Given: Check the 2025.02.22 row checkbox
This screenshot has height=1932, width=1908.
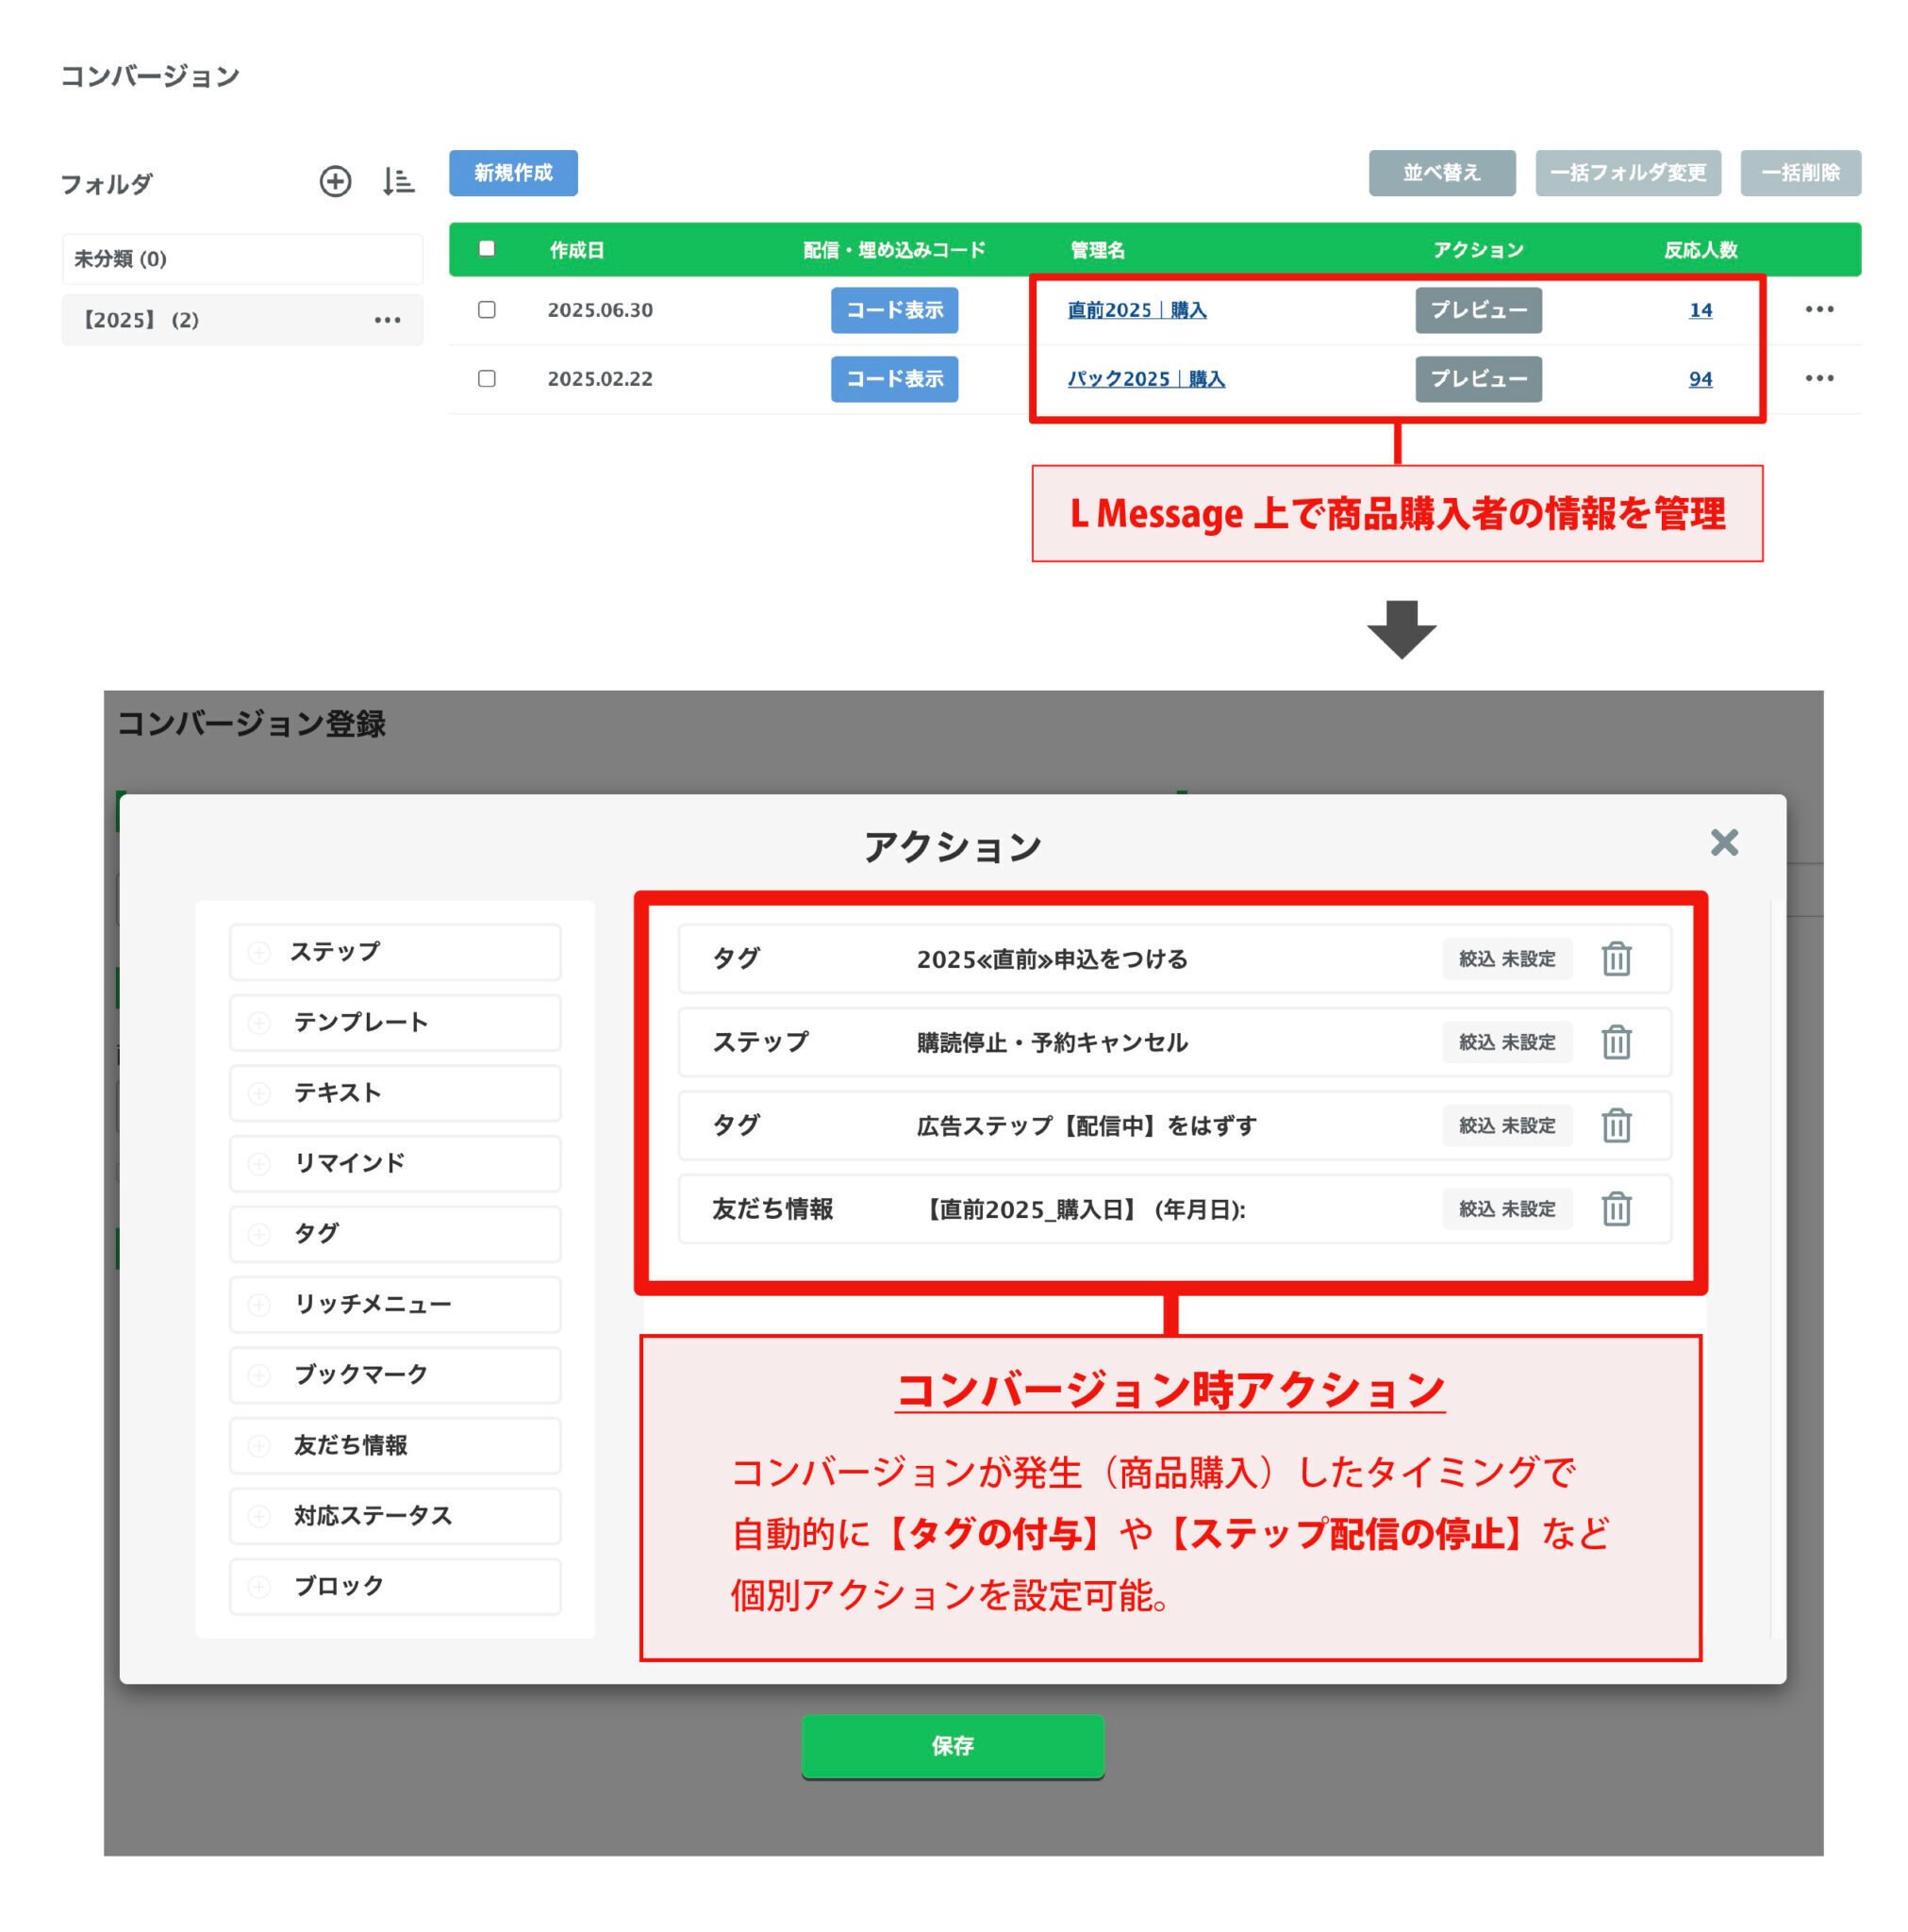Looking at the screenshot, I should click(x=487, y=379).
